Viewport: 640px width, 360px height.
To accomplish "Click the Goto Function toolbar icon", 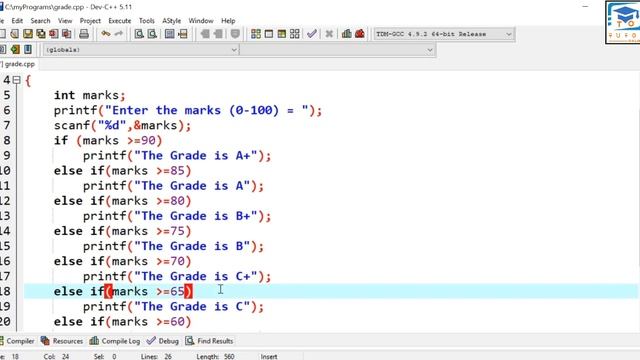I will [169, 34].
